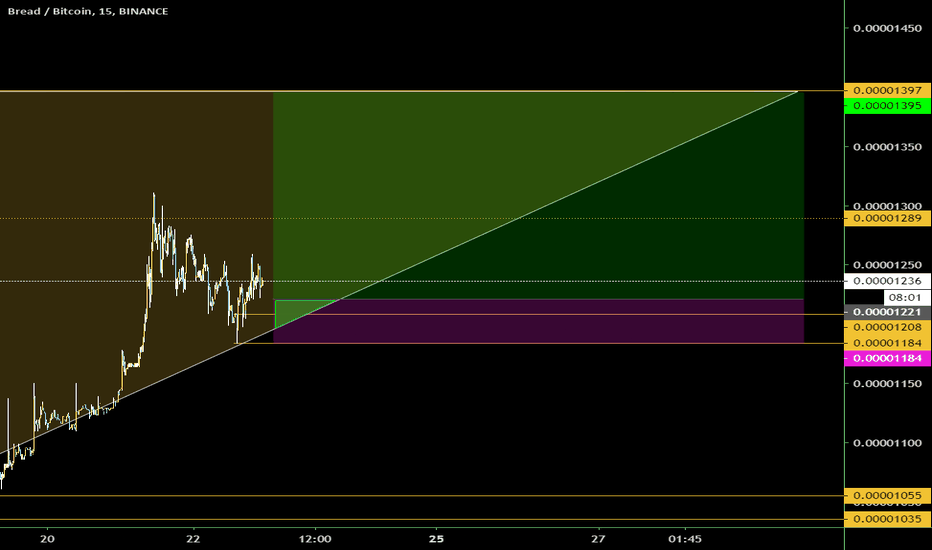Select the green profit zone of the long position

point(539,196)
